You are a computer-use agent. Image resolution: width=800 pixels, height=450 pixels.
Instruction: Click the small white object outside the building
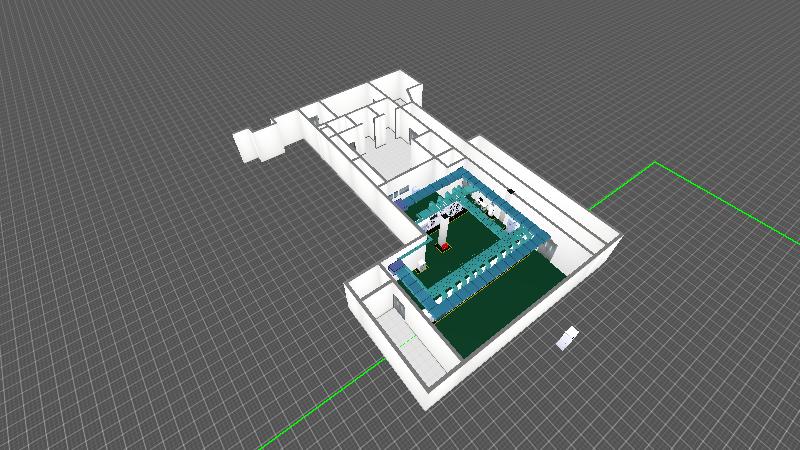tap(567, 338)
